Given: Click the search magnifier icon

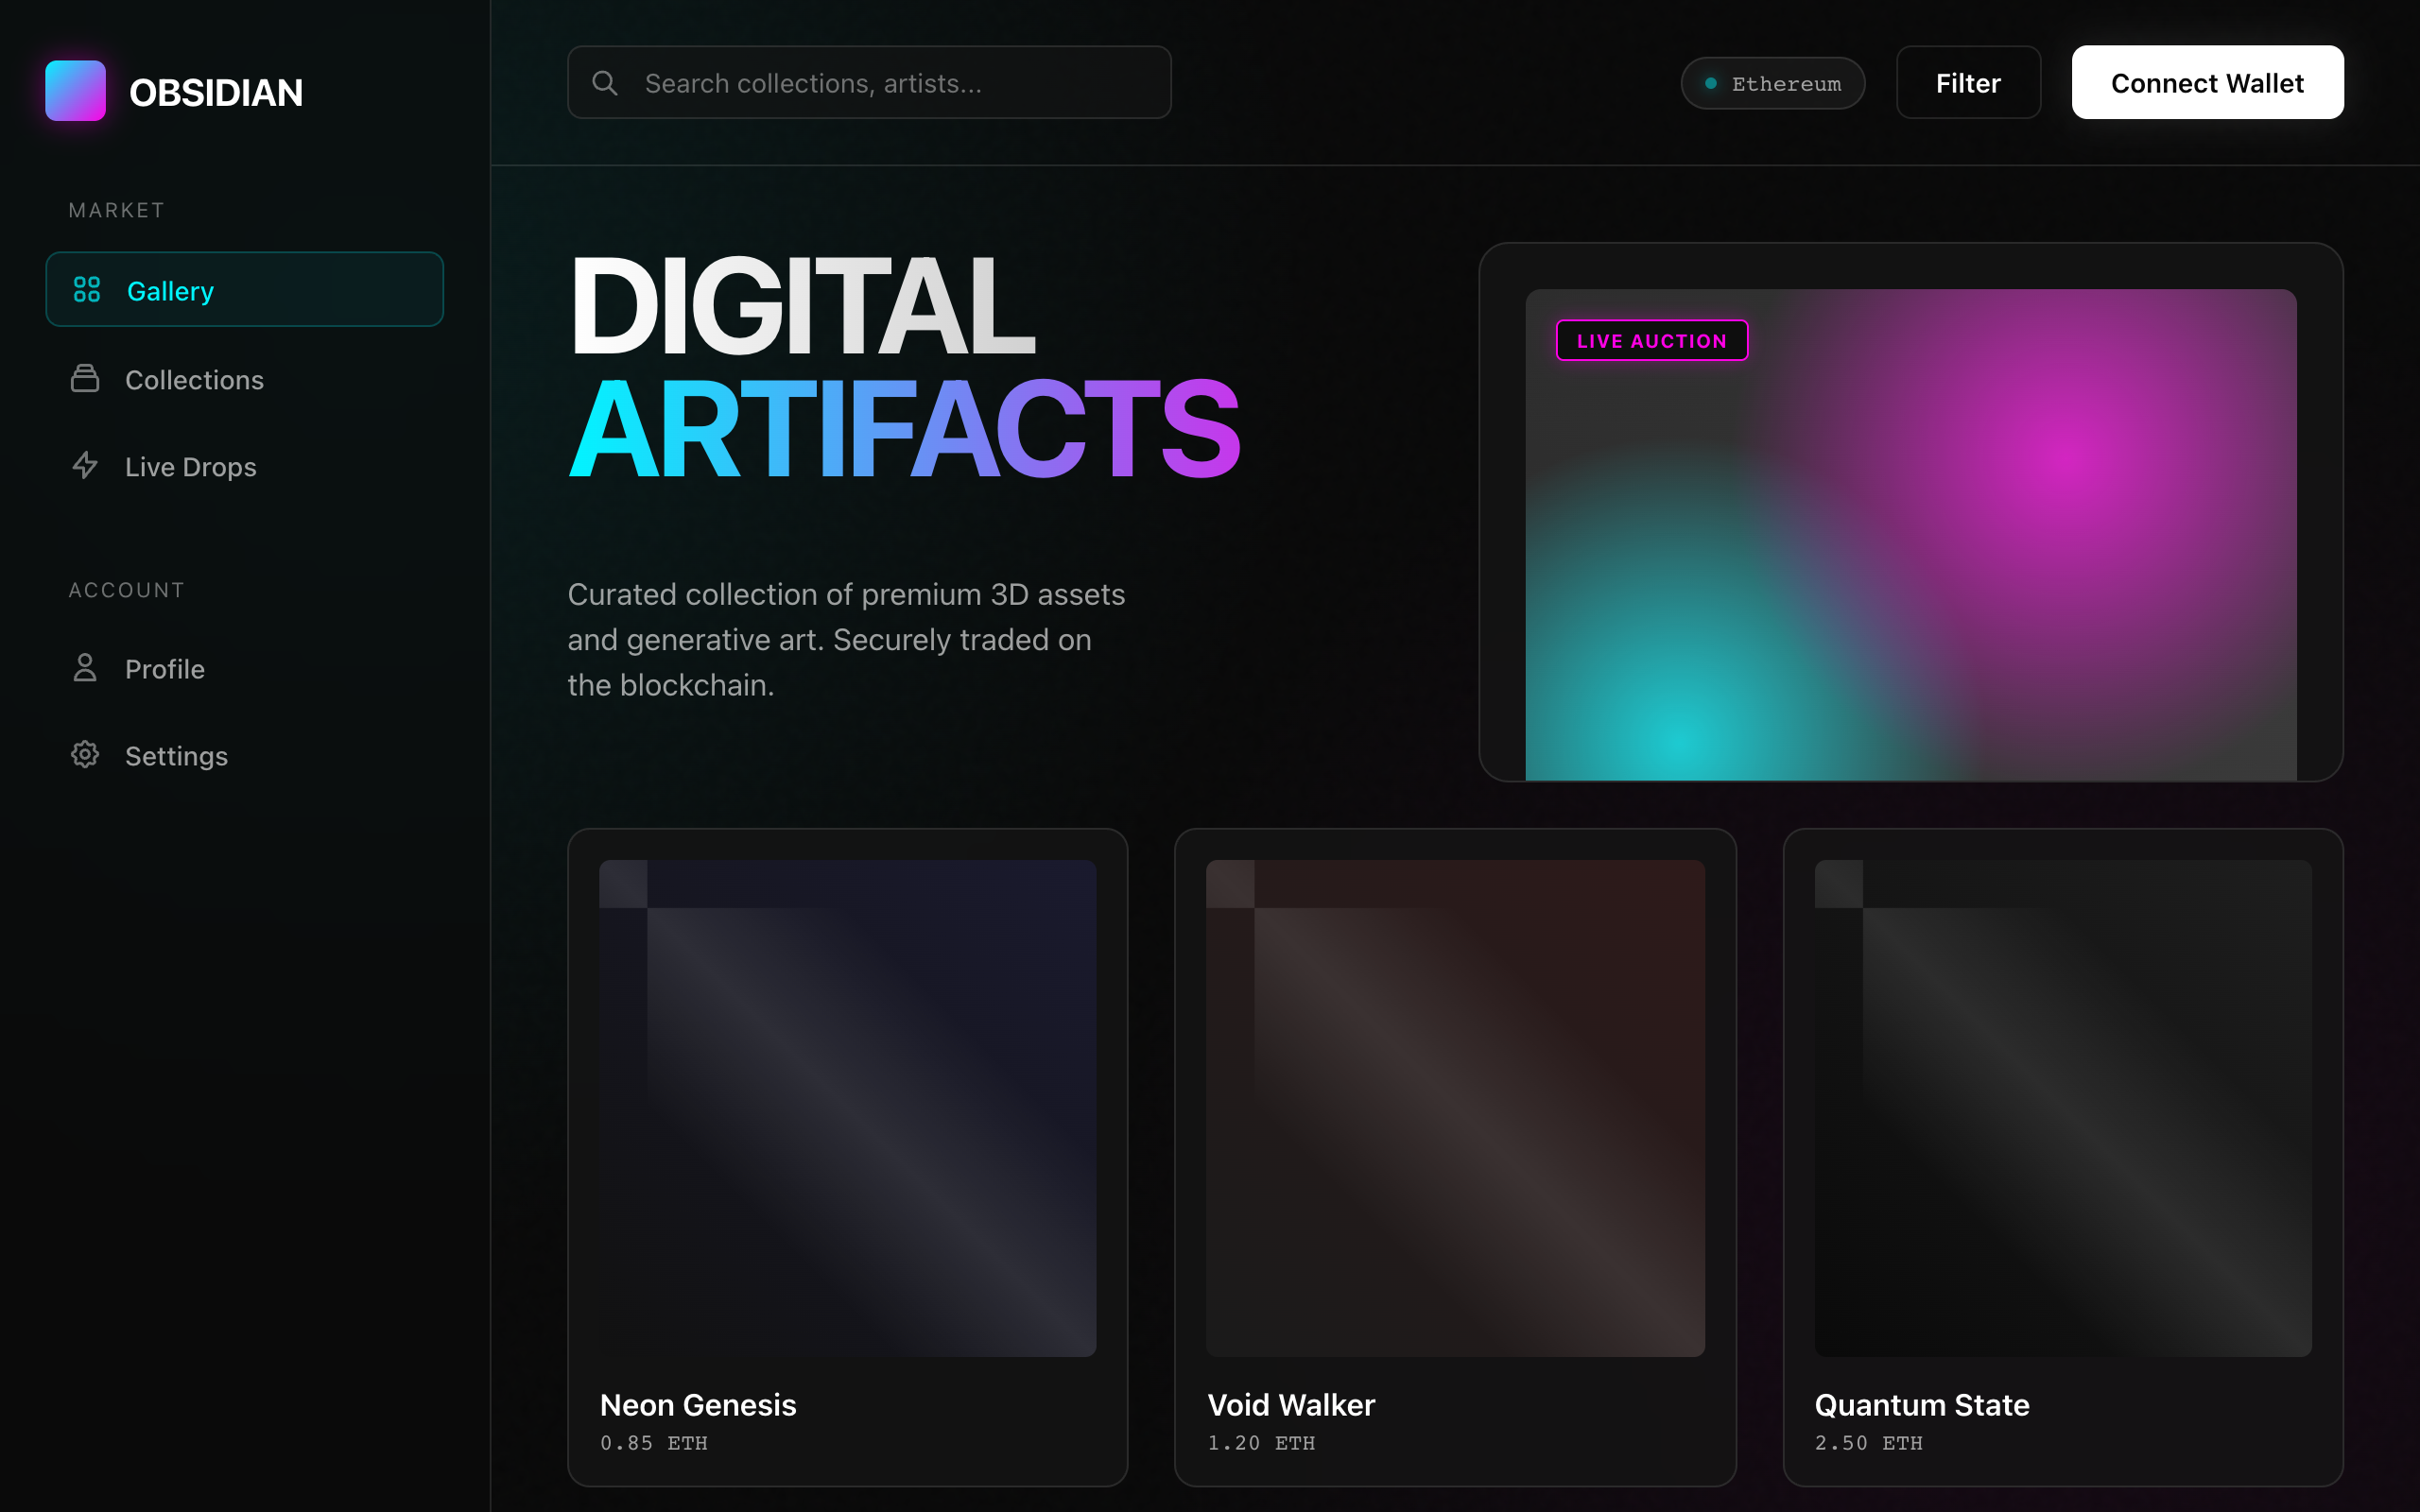Looking at the screenshot, I should 606,82.
